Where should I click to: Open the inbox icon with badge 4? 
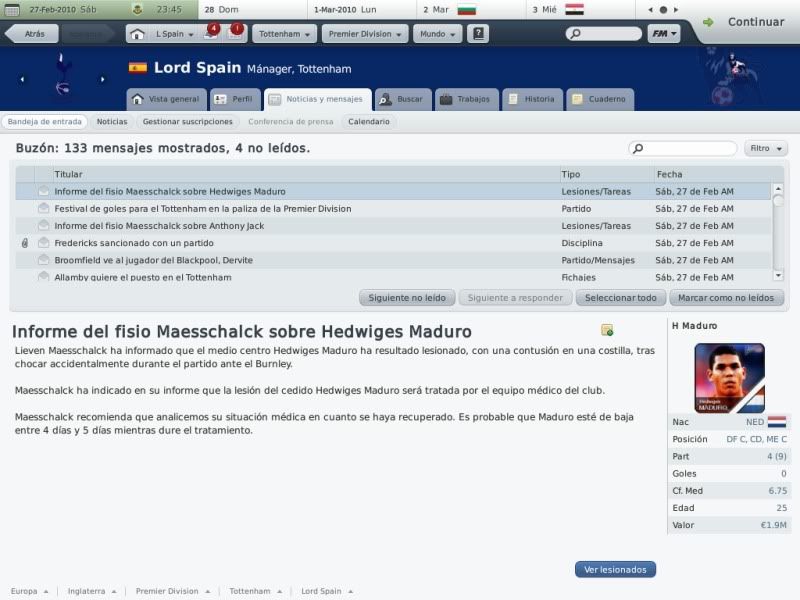click(x=211, y=33)
